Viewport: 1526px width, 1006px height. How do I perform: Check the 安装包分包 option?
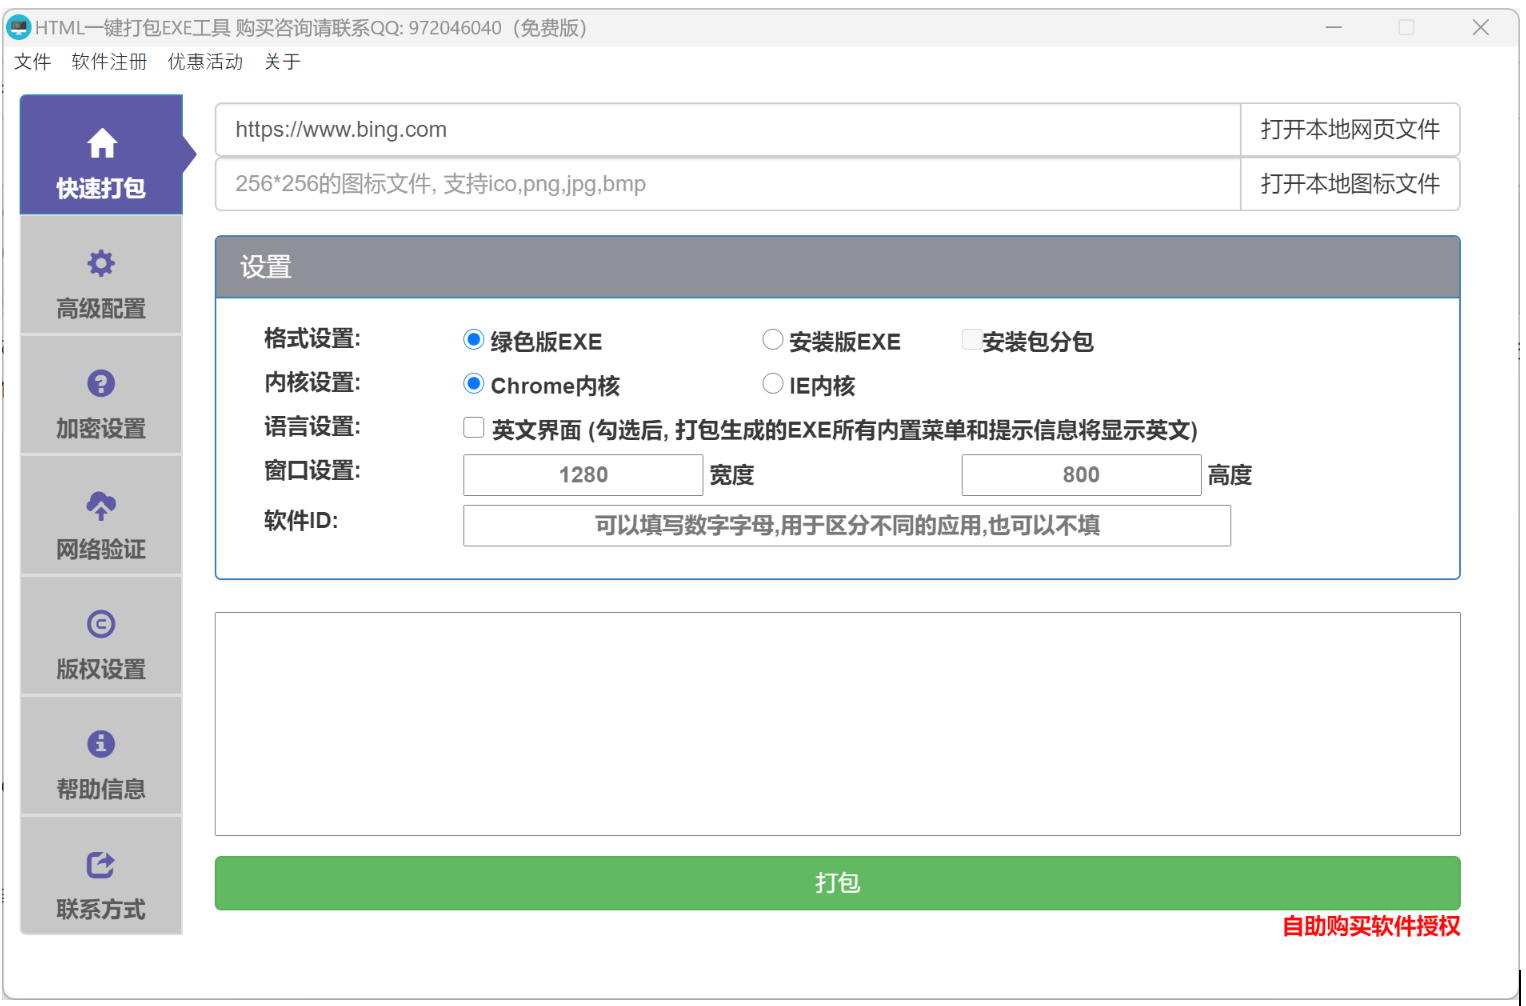pos(970,339)
